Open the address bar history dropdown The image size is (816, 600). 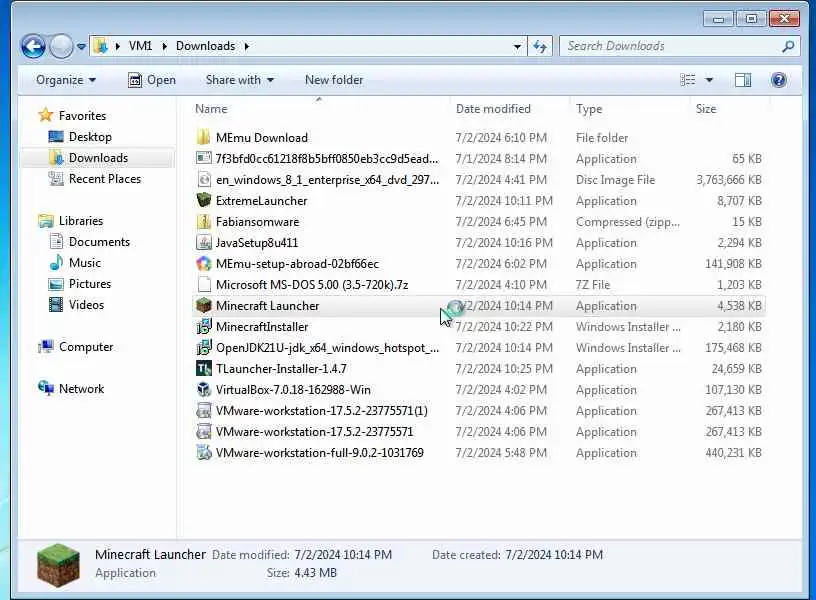point(517,46)
